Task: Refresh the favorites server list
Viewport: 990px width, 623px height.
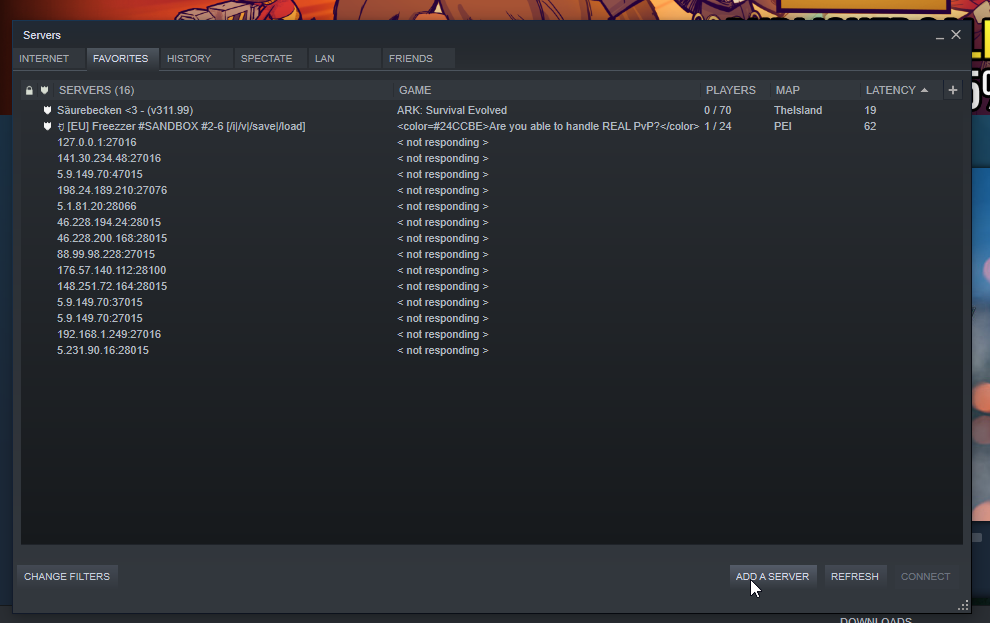Action: pos(855,576)
